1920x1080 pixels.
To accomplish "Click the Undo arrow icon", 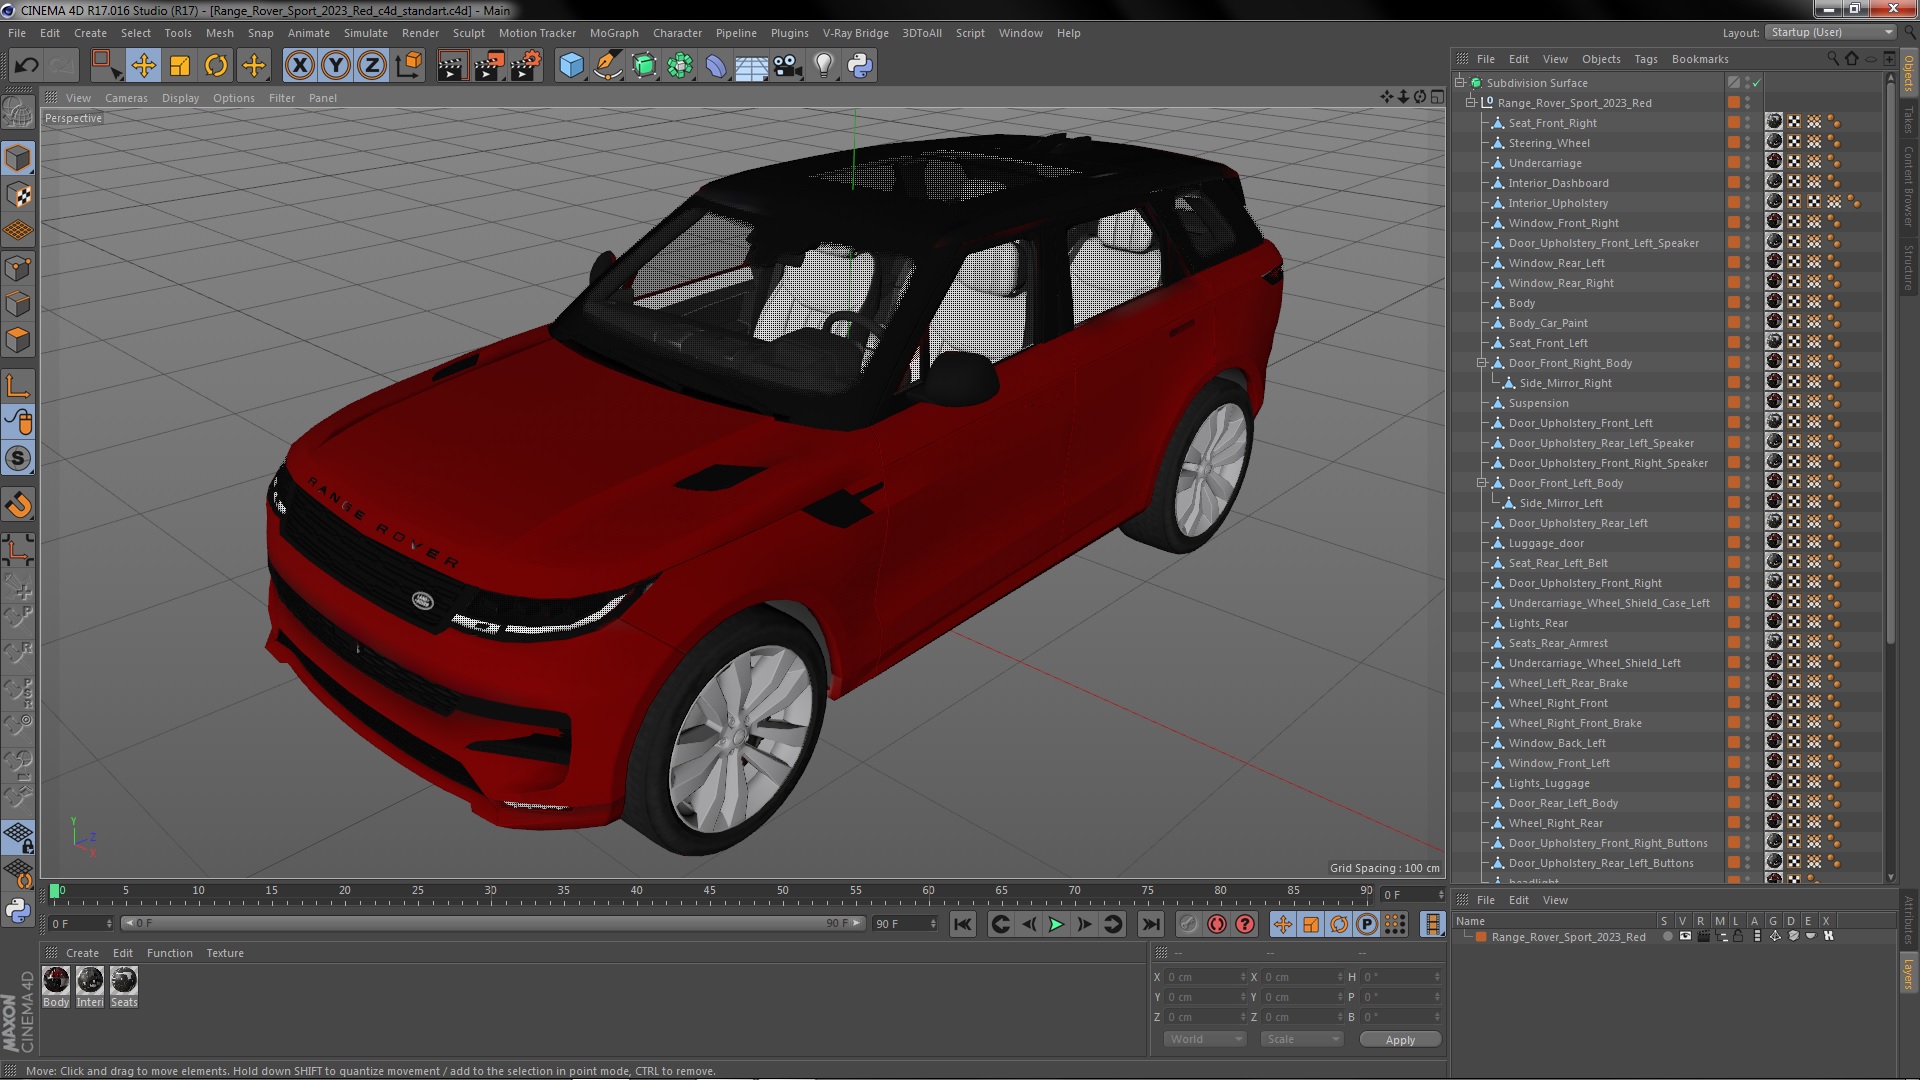I will [x=26, y=66].
